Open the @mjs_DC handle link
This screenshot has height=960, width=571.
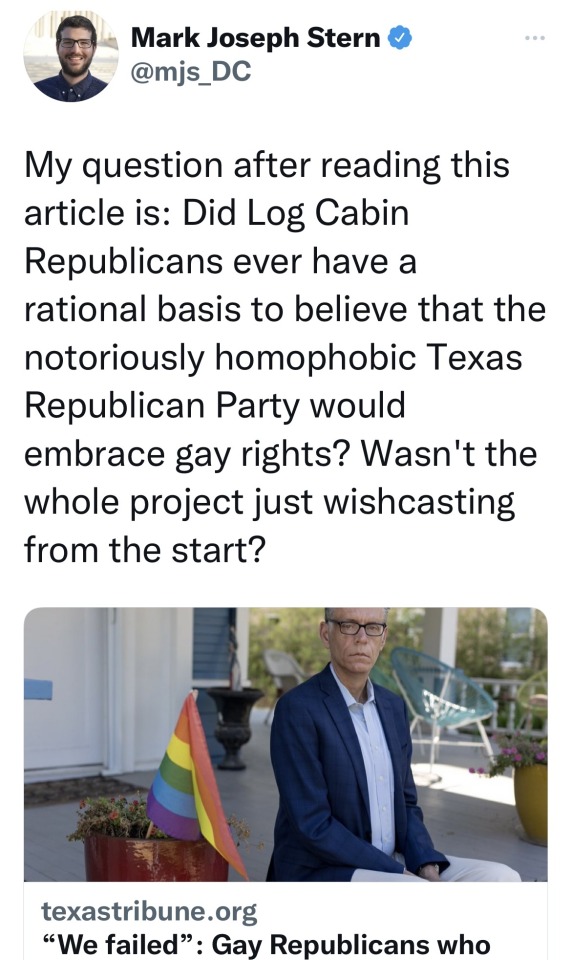(191, 72)
